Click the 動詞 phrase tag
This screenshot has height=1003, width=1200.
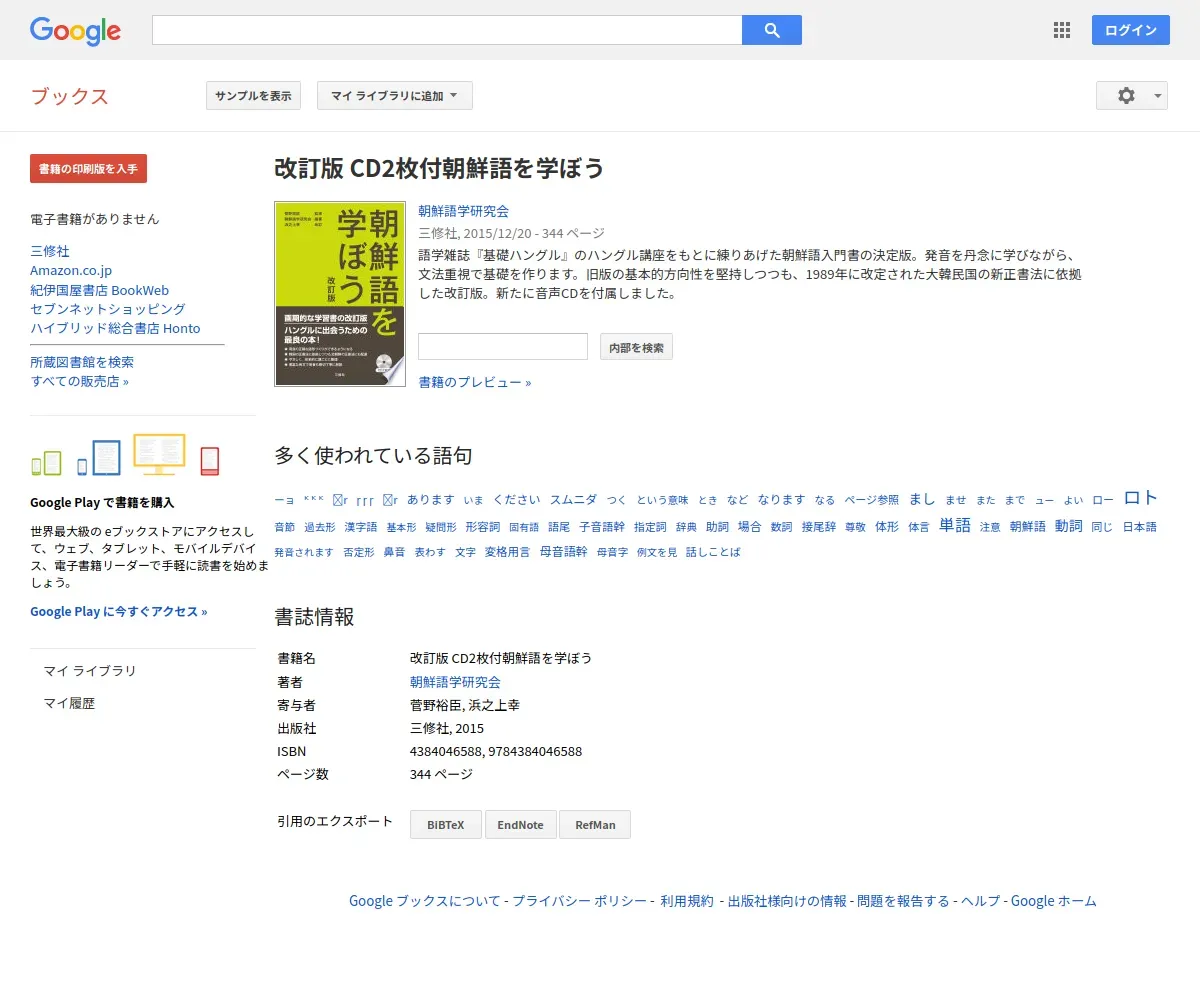coord(1068,526)
